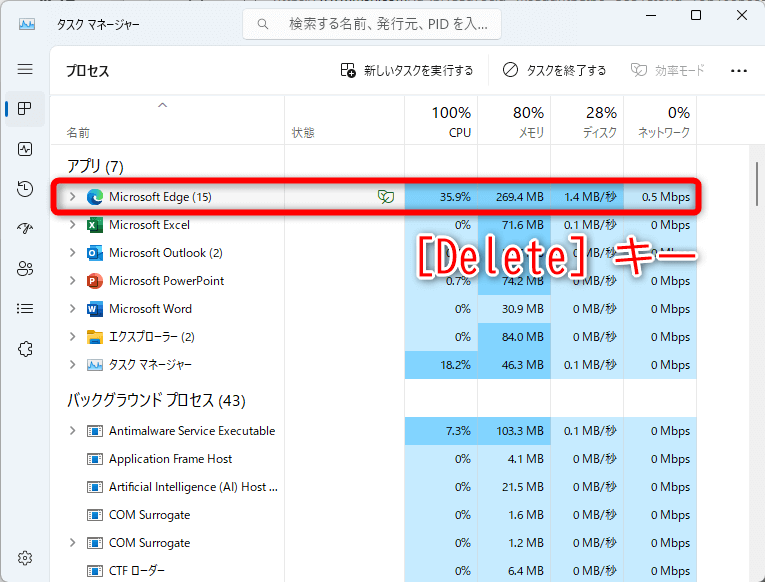Click Edge network value 0.5 Mbps

(x=665, y=197)
